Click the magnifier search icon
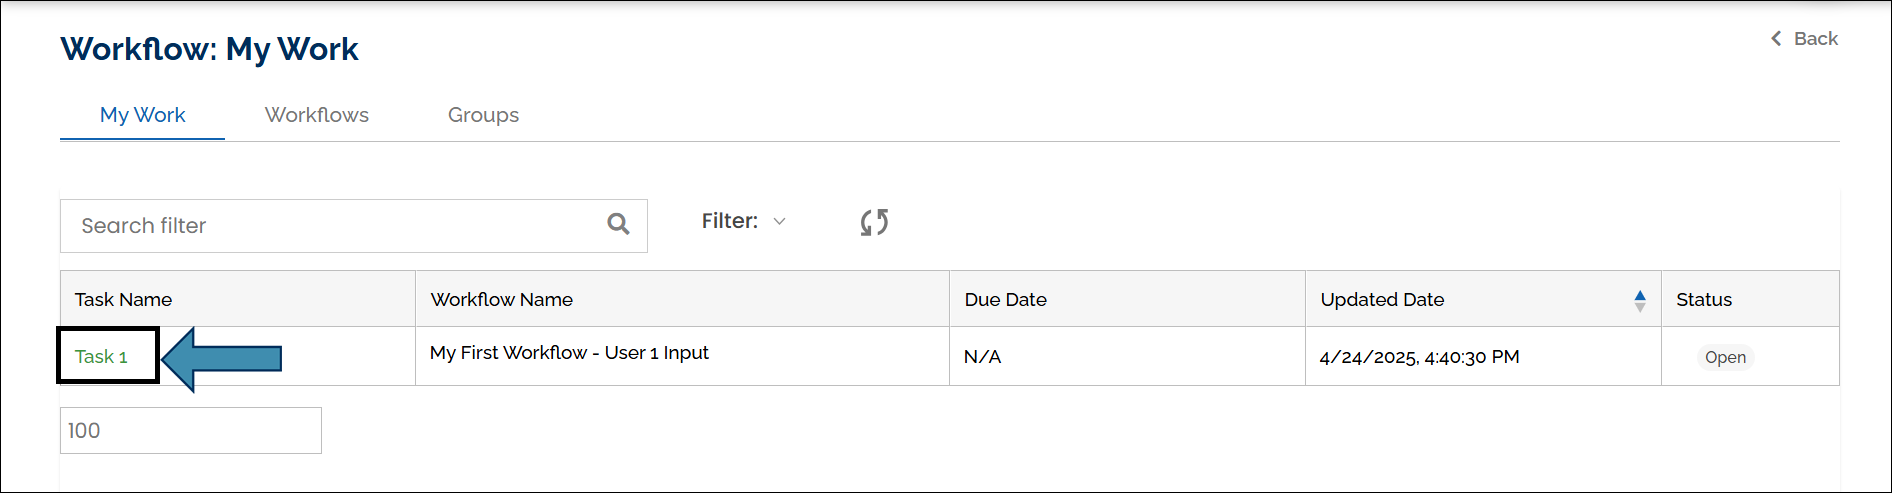Screen dimensions: 1892x493 [x=618, y=224]
